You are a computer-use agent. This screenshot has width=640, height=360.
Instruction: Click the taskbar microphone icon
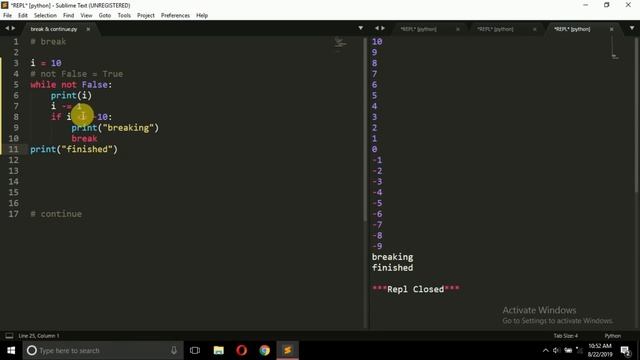(x=174, y=350)
